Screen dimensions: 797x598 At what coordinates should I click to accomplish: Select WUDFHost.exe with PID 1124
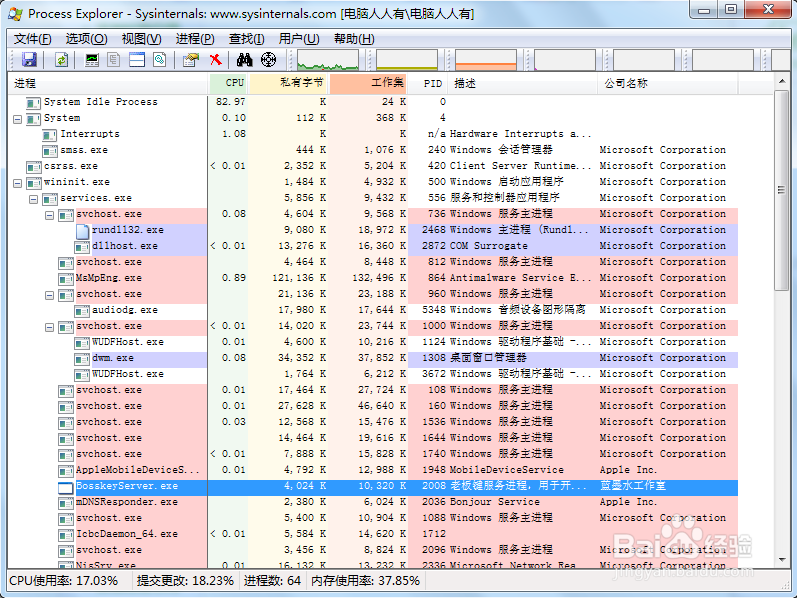click(373, 342)
